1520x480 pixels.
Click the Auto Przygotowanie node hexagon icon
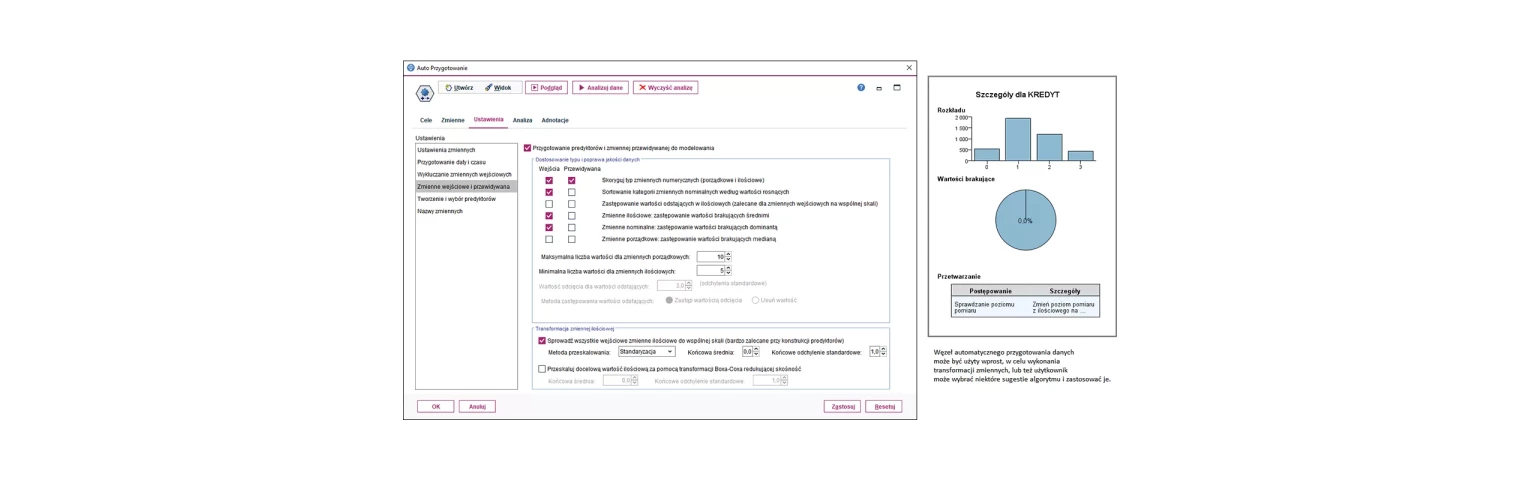425,93
